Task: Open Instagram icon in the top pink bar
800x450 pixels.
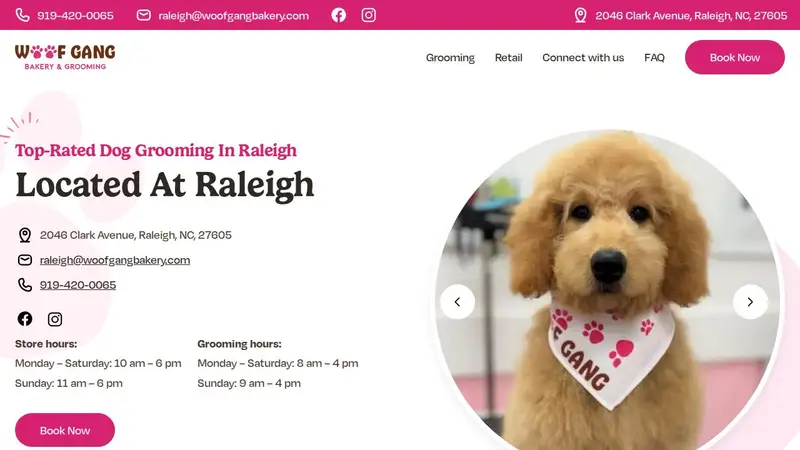Action: [368, 15]
